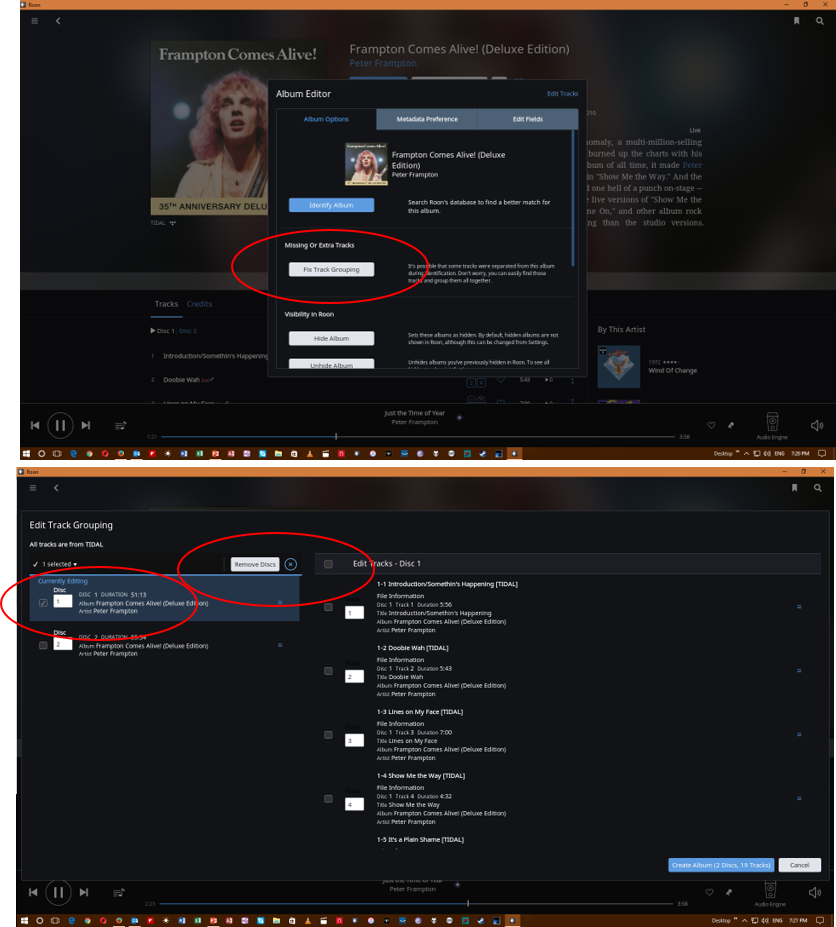Click the Disc 1 number input field
The image size is (836, 927).
coord(63,601)
